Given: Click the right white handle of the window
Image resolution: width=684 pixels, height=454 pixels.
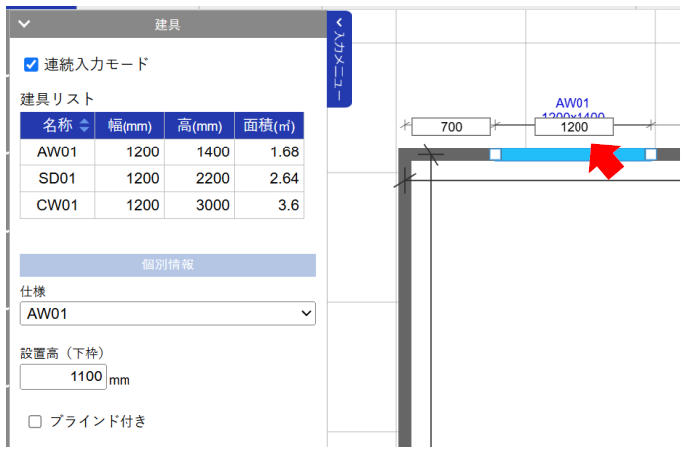Looking at the screenshot, I should point(651,154).
